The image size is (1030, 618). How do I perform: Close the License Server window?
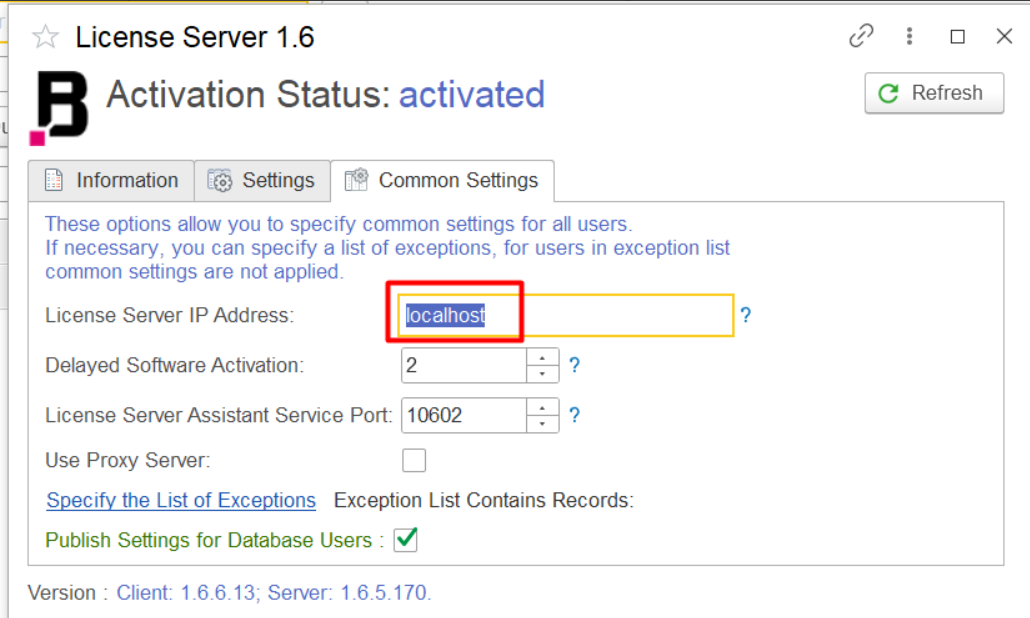point(1004,37)
